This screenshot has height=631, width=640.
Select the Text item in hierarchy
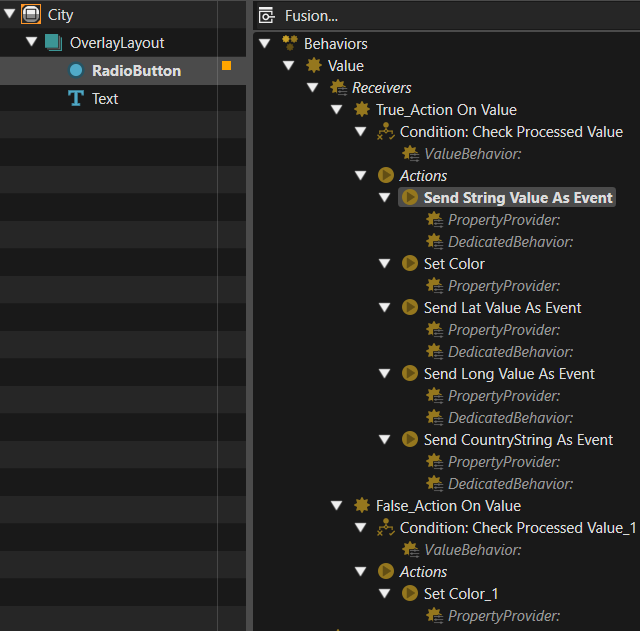105,99
